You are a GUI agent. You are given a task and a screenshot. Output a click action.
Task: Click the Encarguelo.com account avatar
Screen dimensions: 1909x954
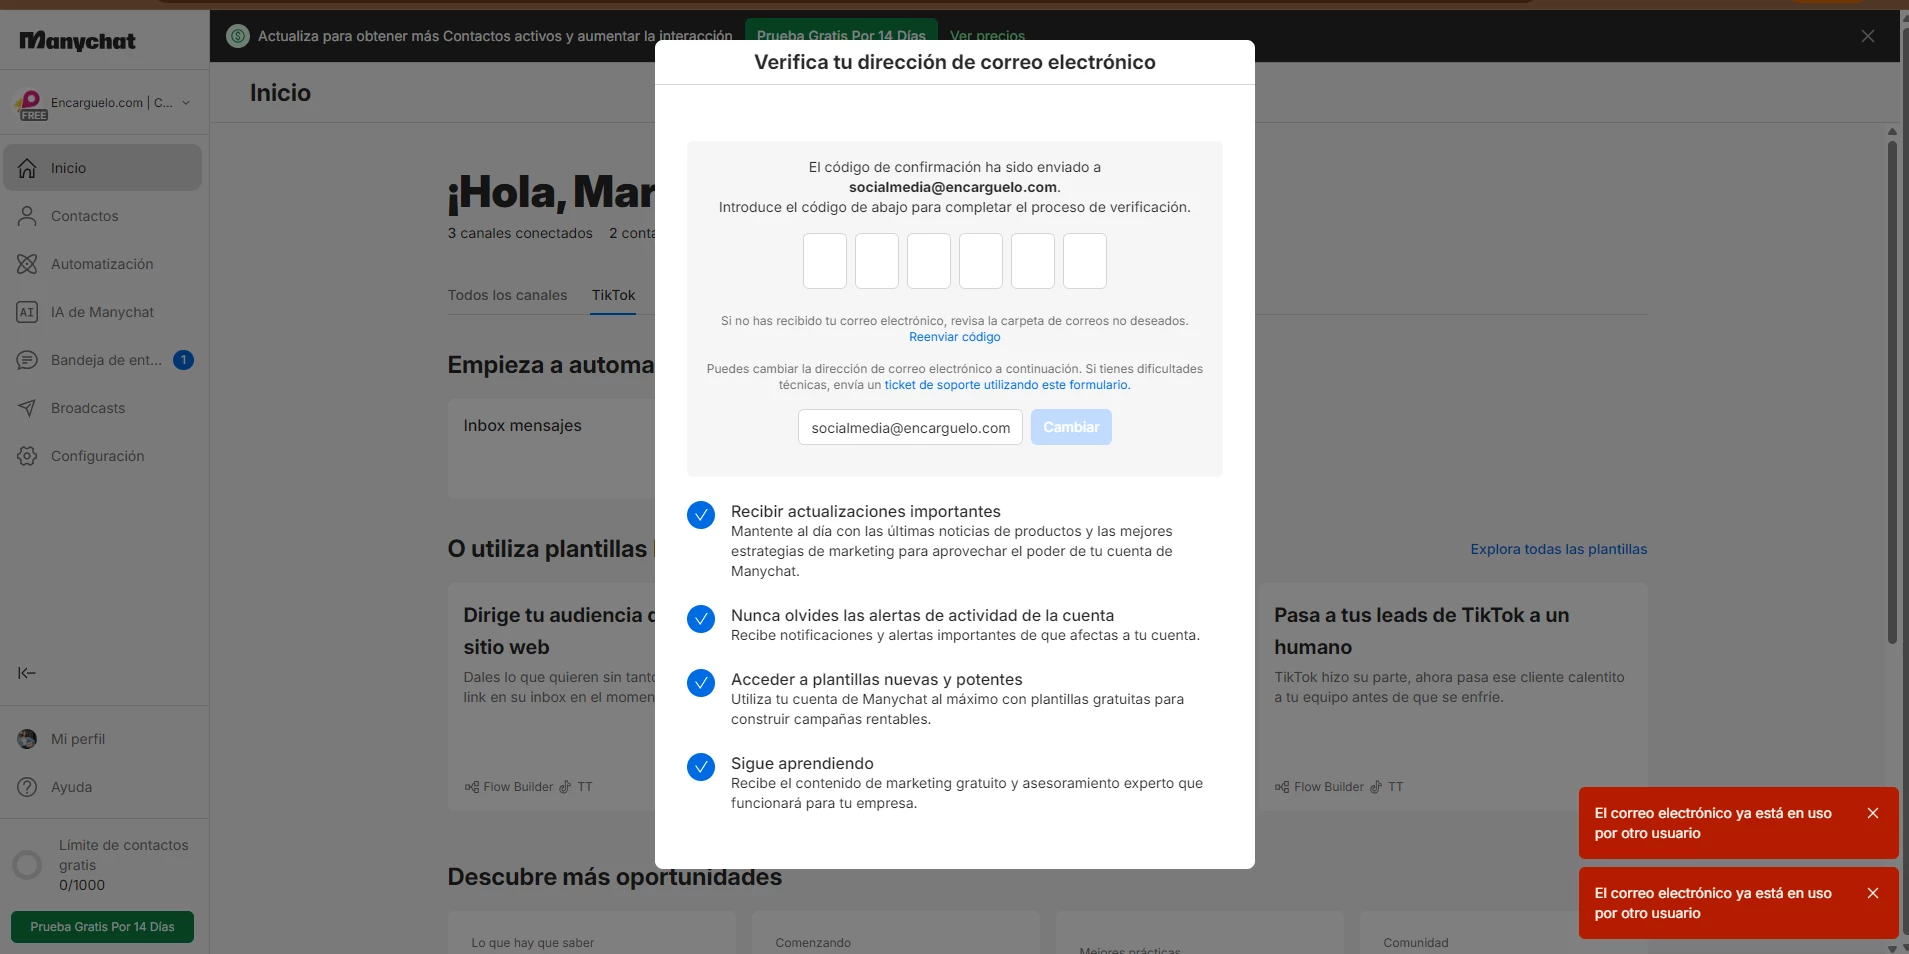pyautogui.click(x=31, y=104)
